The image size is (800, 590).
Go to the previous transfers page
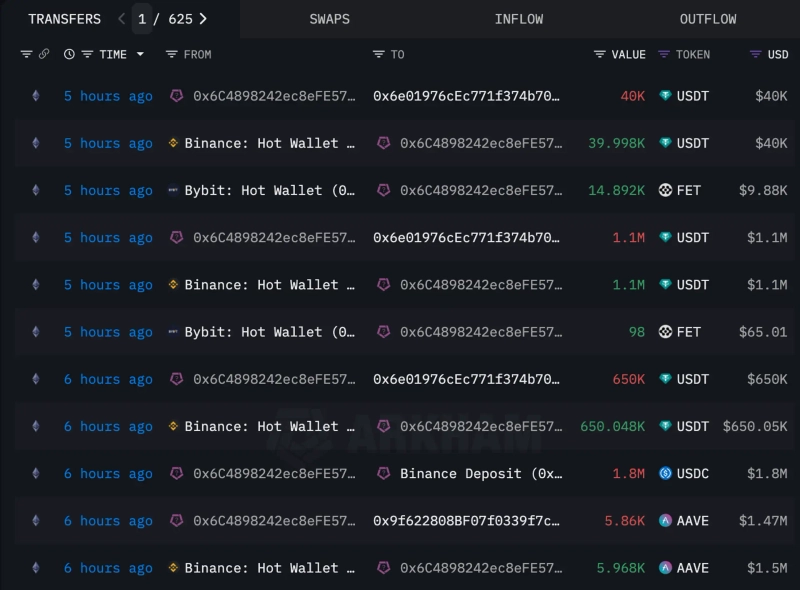(x=121, y=19)
